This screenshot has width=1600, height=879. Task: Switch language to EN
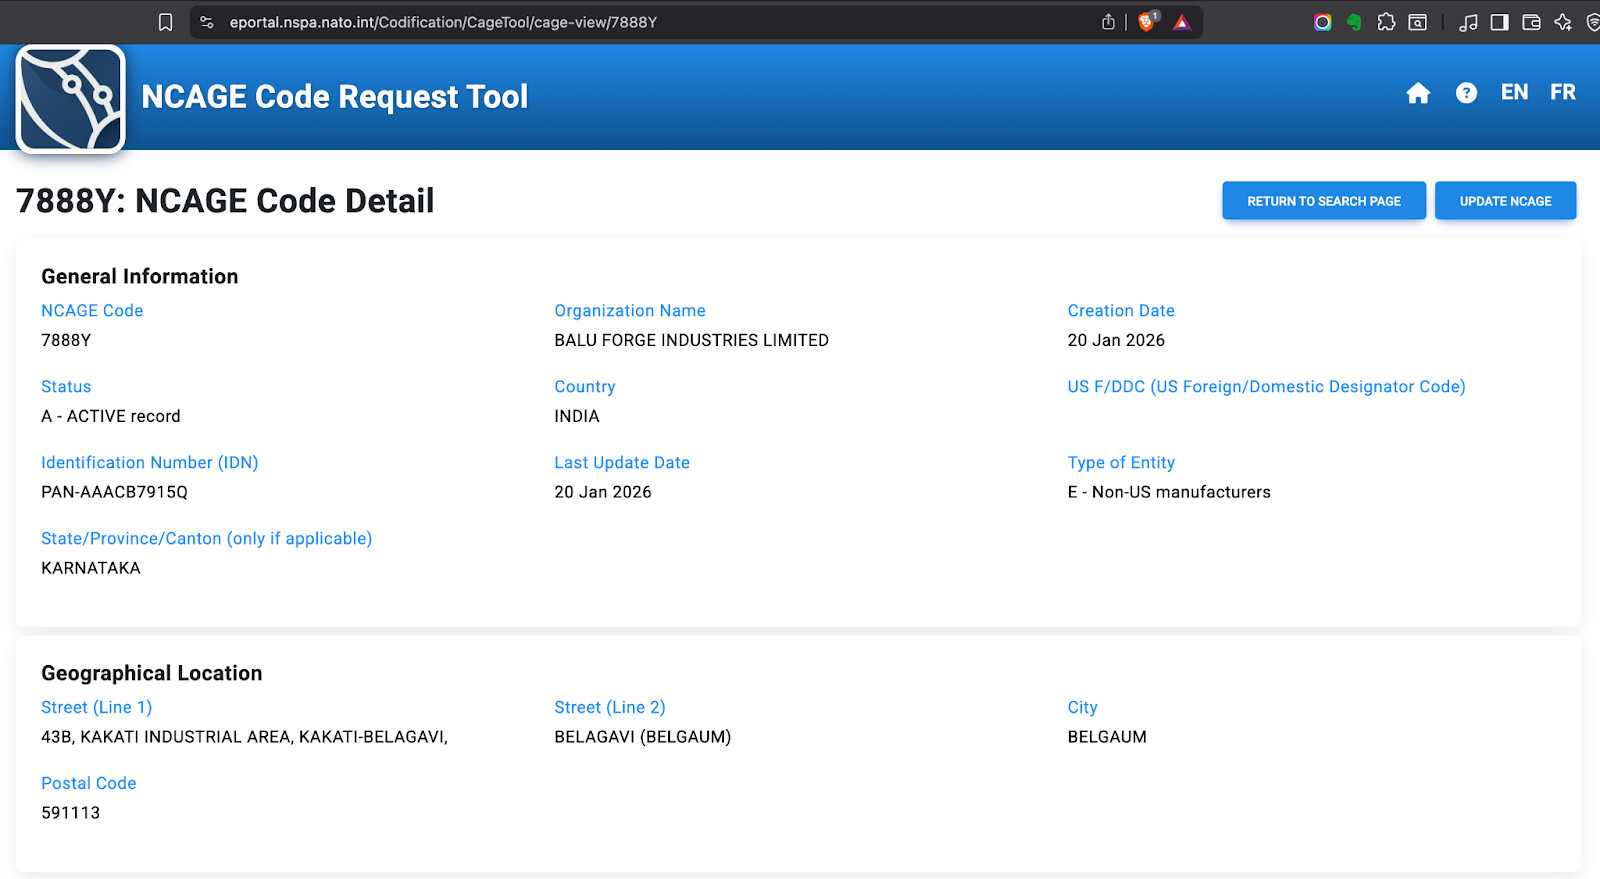click(1514, 92)
